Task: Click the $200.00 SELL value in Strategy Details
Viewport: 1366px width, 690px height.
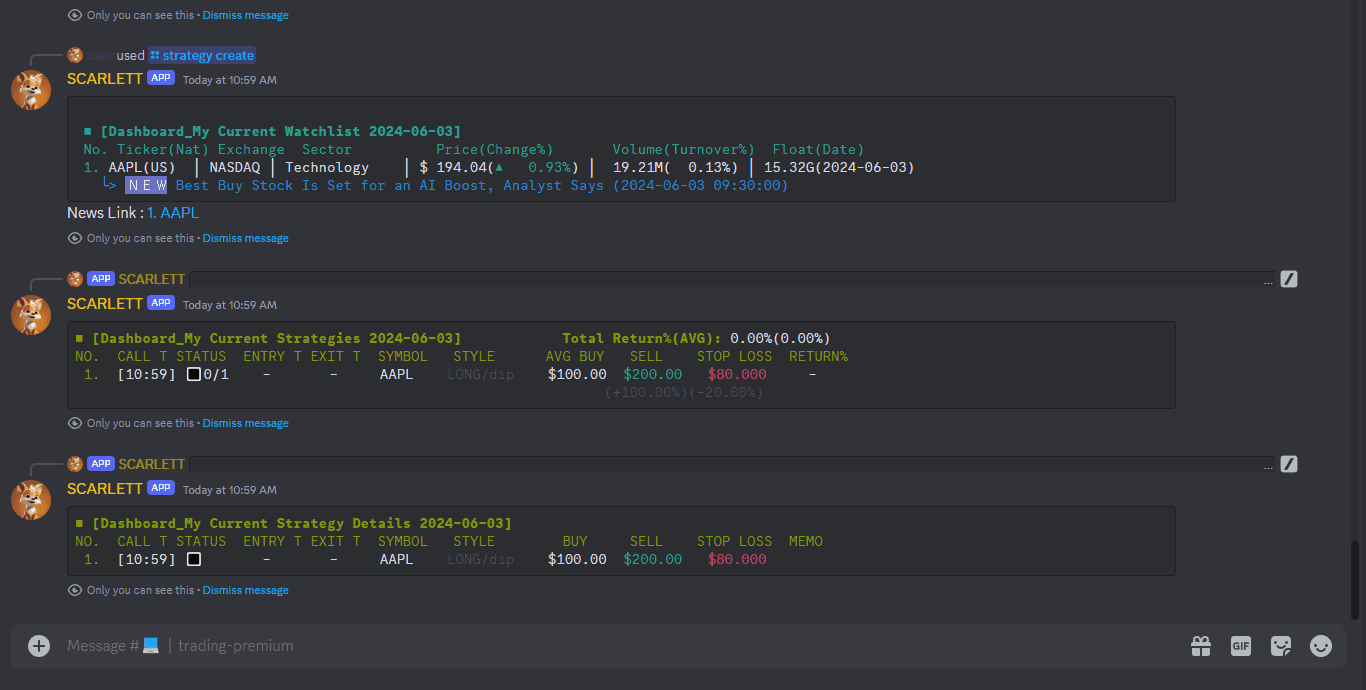Action: [653, 559]
